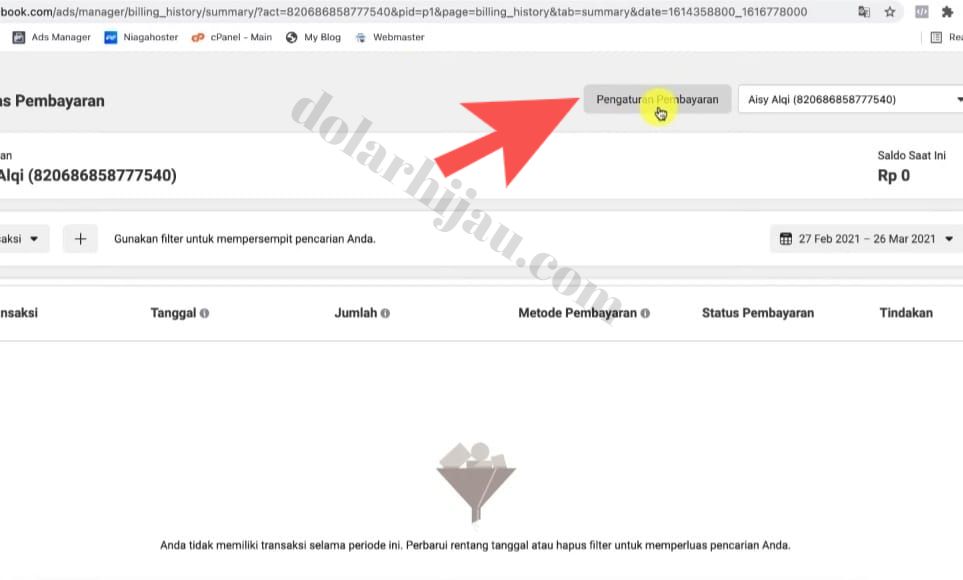Click the Jumlah info icon
963x580 pixels.
[385, 313]
